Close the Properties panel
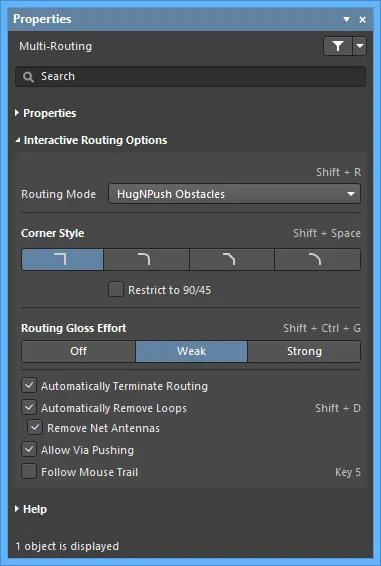Screen dimensions: 381x566 point(363,19)
